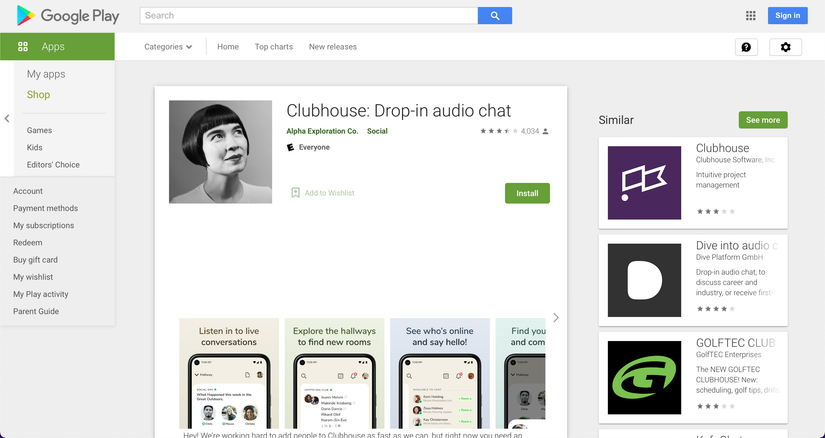Click the 'Intuitive project management' description
This screenshot has height=438, width=825.
coord(721,180)
